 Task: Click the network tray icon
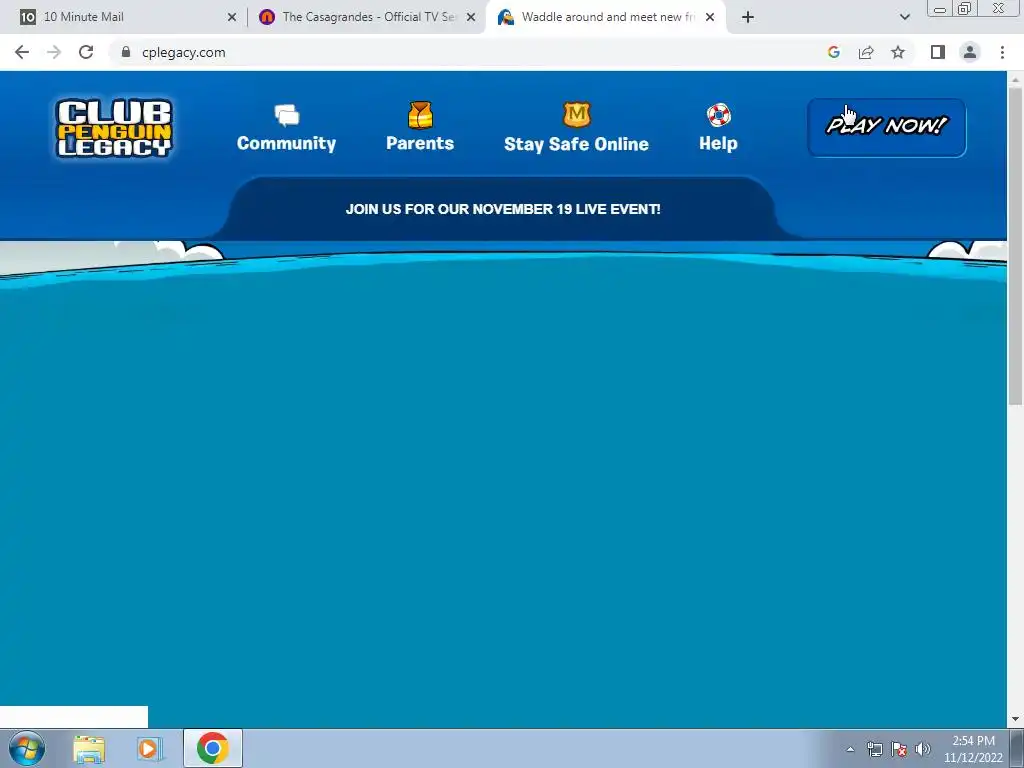[x=874, y=749]
